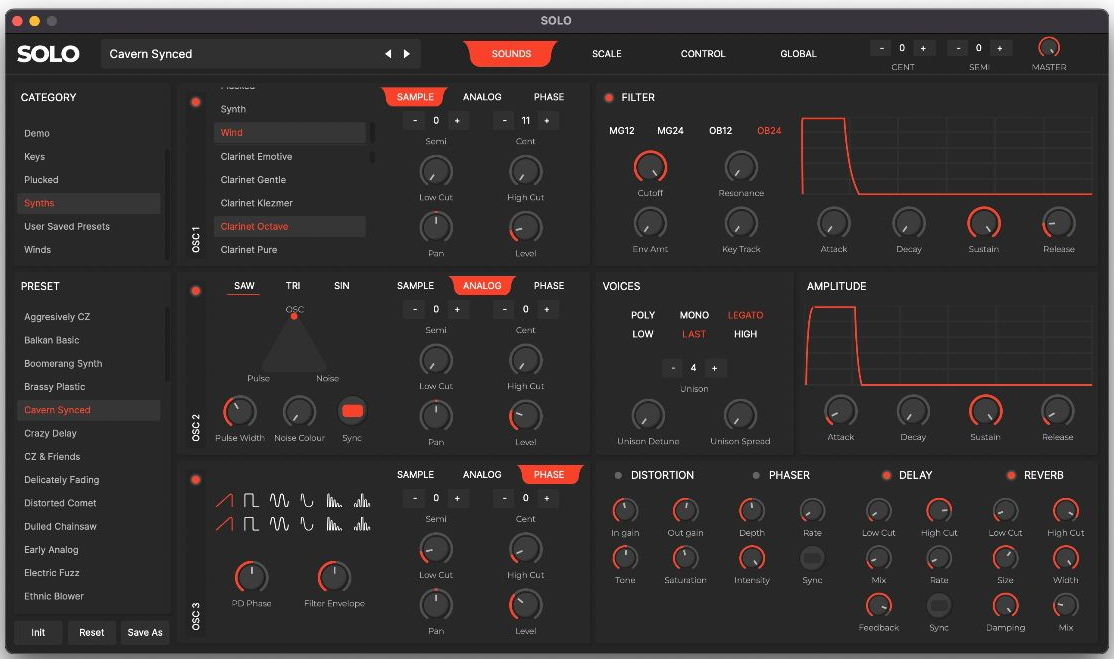Select SIN waveform in OSC 2

click(342, 285)
